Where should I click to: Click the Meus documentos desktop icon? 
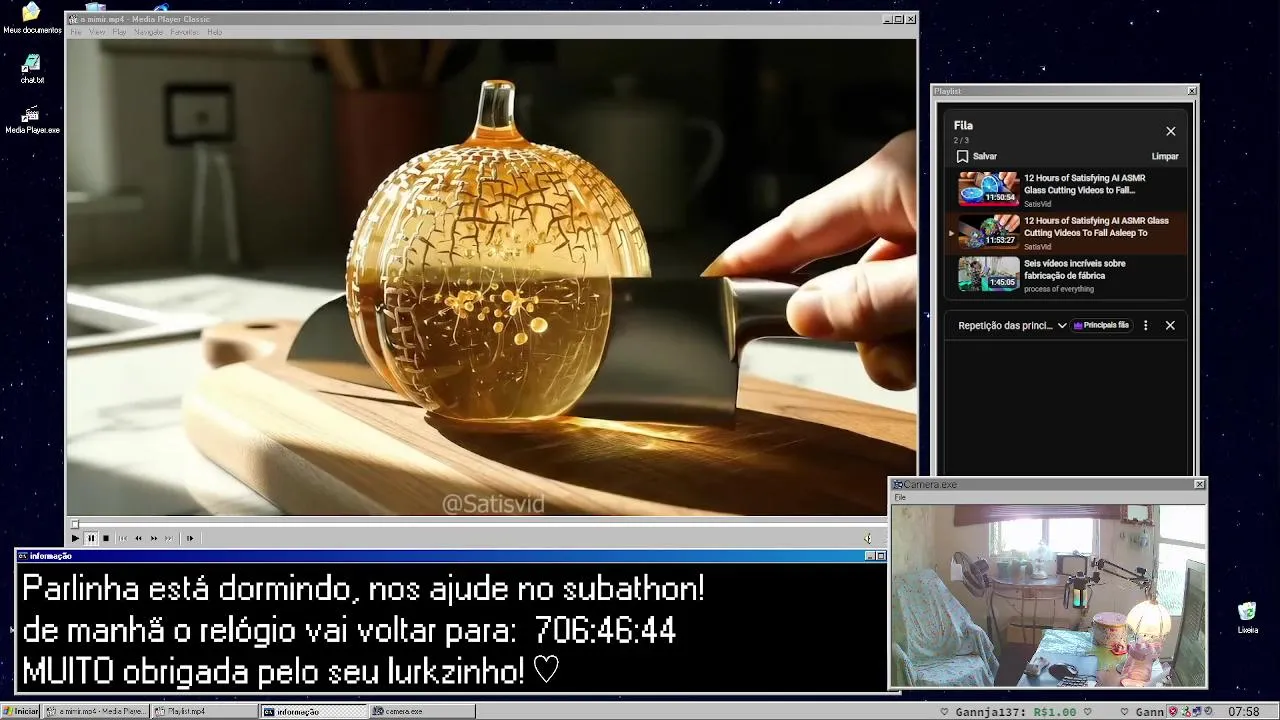pyautogui.click(x=32, y=18)
